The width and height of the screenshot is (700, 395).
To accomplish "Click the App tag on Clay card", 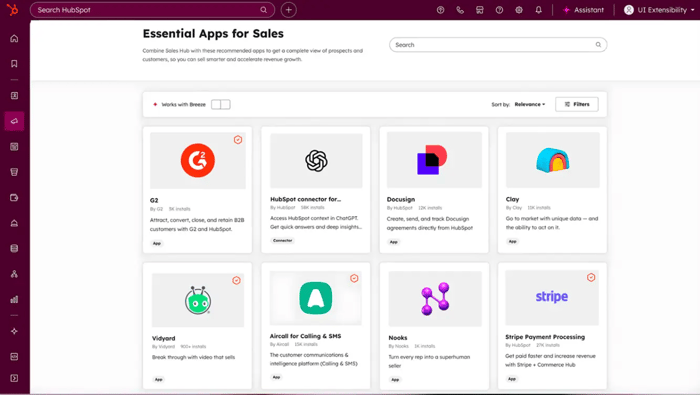I will pos(512,241).
